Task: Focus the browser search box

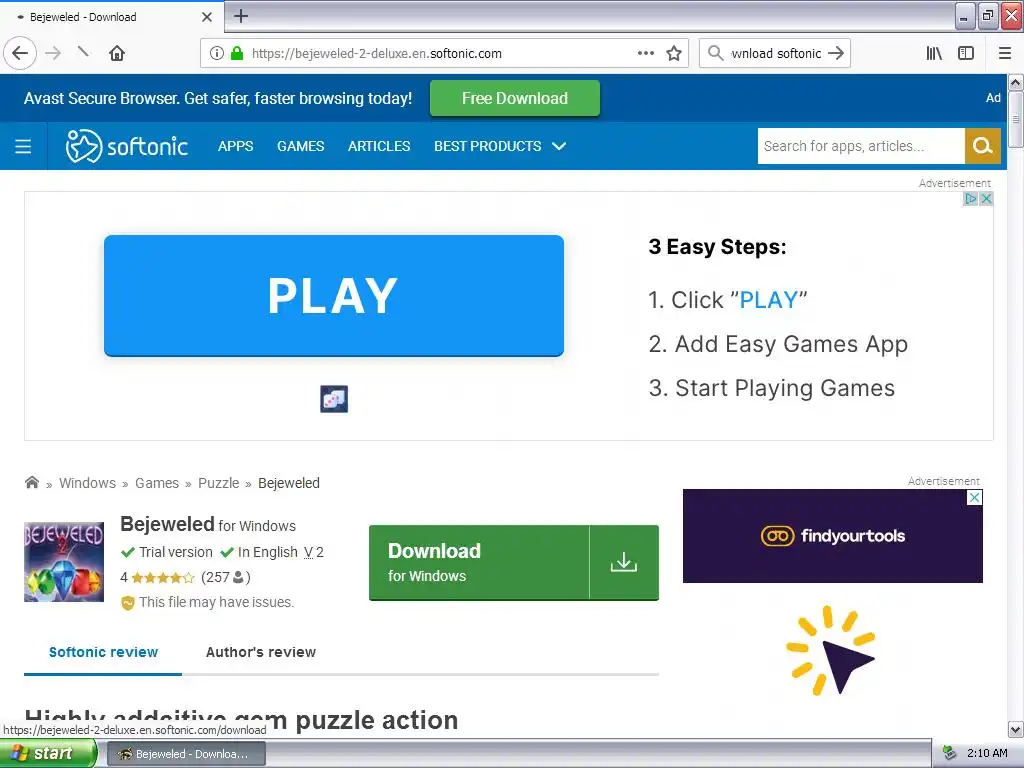Action: tap(775, 54)
